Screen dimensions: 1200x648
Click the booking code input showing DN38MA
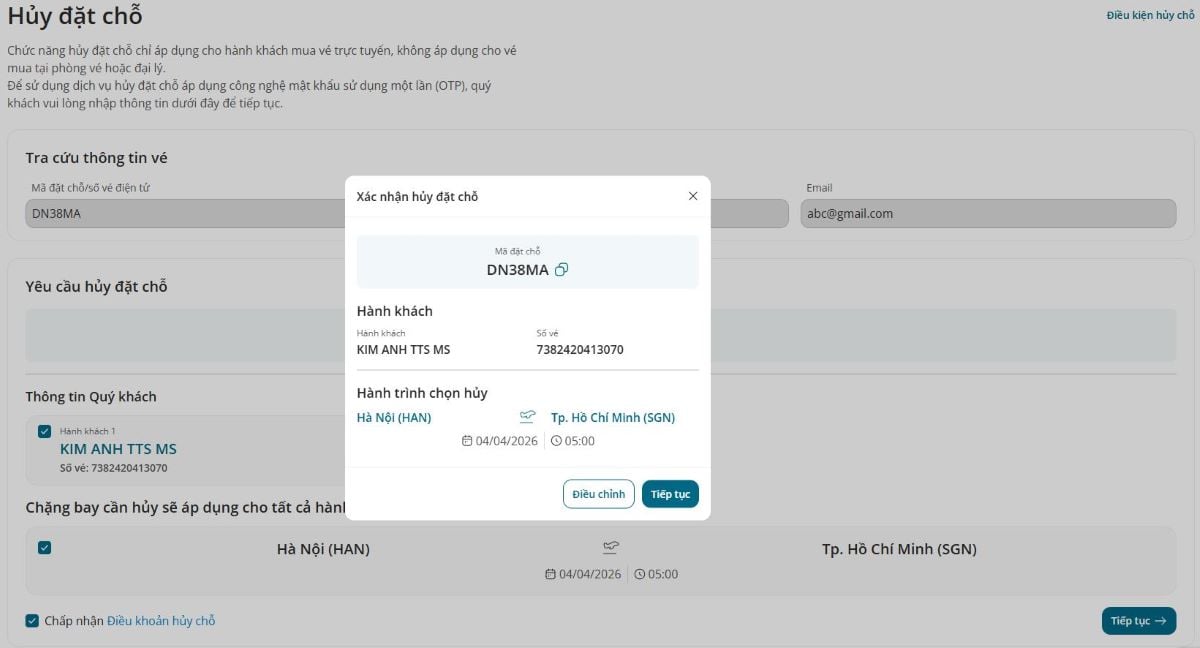180,213
